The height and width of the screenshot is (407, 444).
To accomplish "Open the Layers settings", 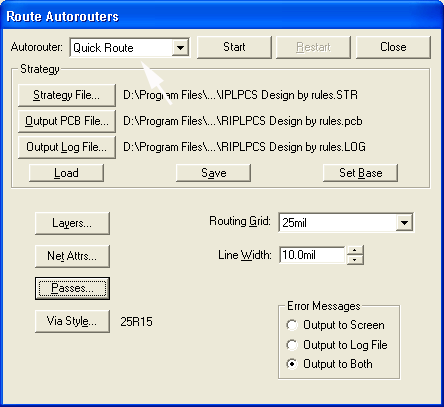I will [72, 223].
